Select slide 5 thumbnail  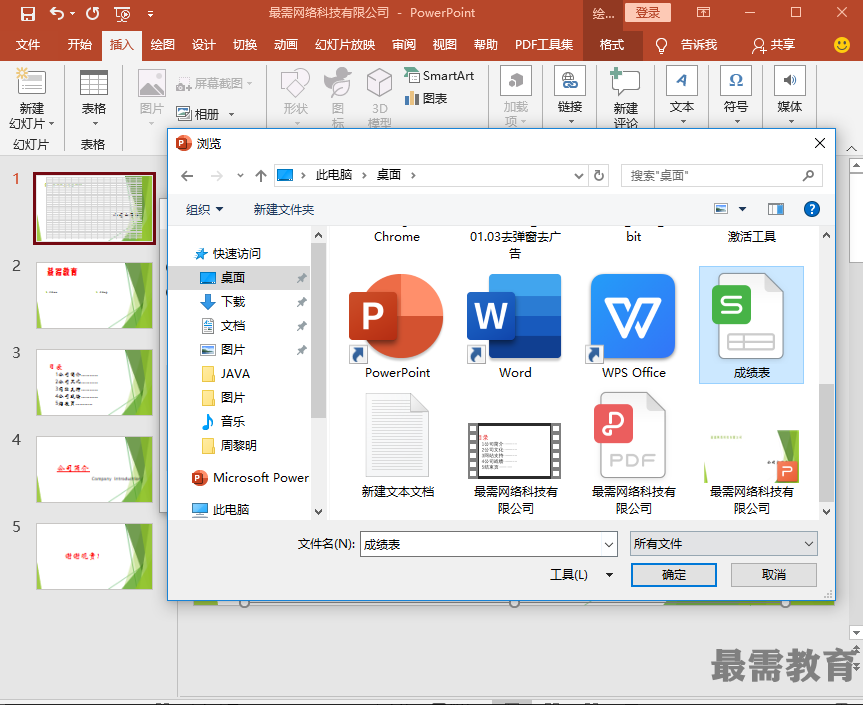pos(95,556)
